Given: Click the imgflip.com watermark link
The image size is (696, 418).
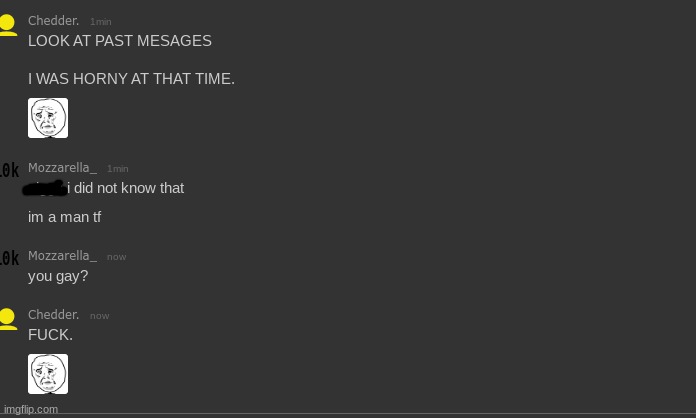Looking at the screenshot, I should click(31, 409).
